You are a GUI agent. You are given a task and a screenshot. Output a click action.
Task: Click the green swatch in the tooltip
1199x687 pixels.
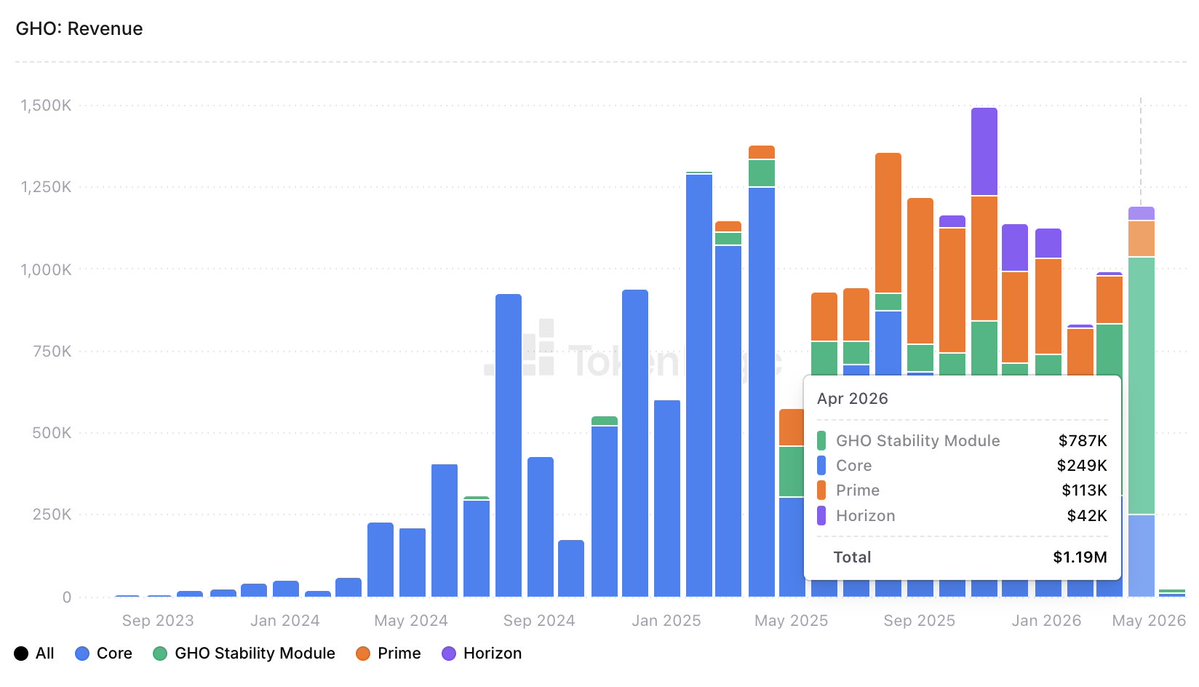821,441
